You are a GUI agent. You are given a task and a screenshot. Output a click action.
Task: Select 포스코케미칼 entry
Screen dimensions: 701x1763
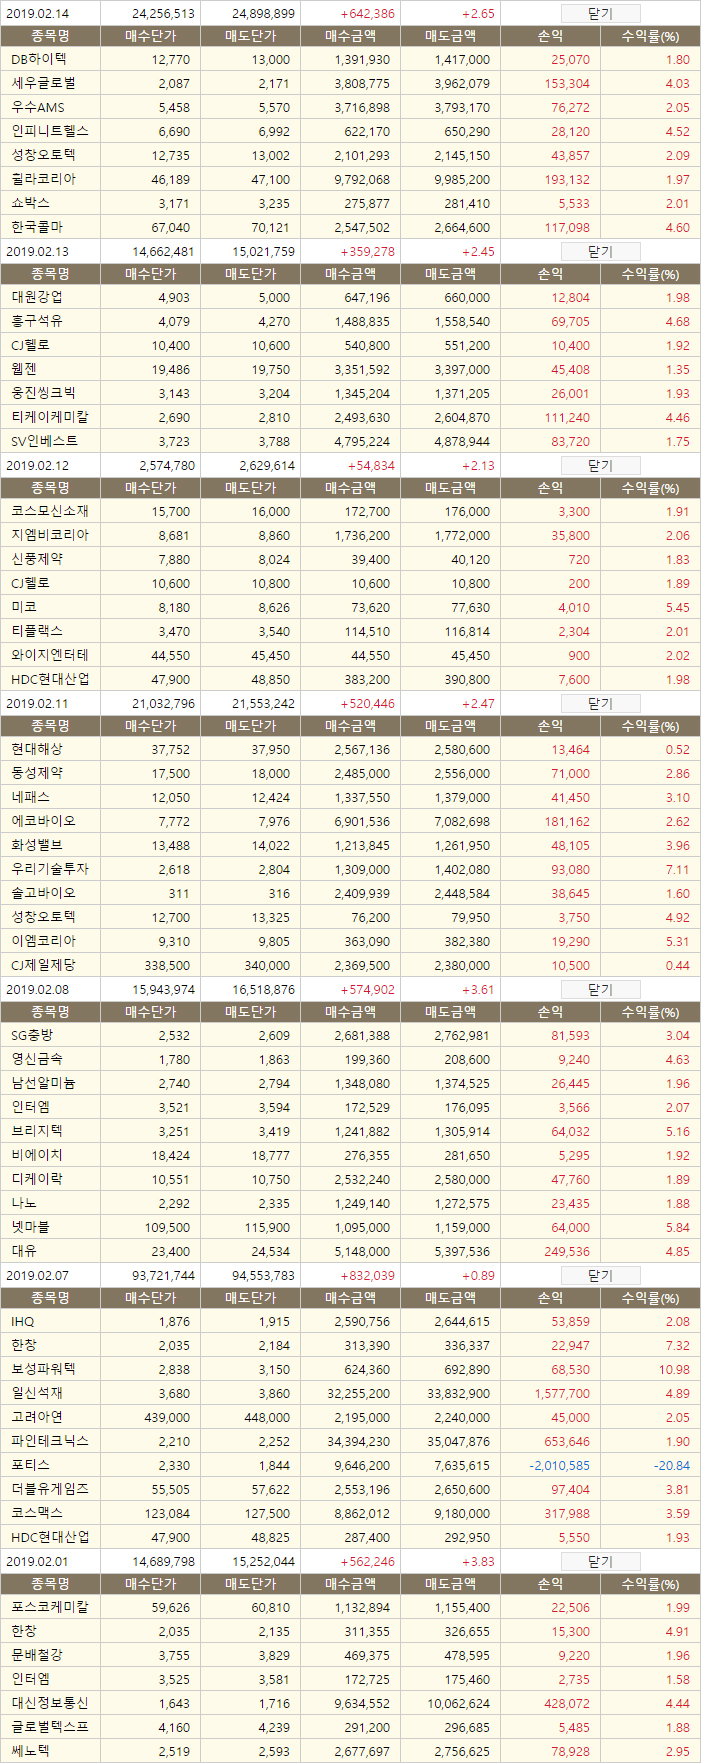point(50,1608)
